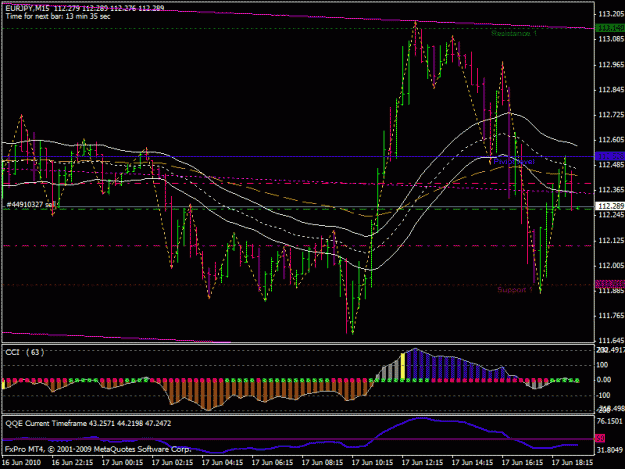
Task: Select the 113.085 price axis value
Action: coord(611,39)
